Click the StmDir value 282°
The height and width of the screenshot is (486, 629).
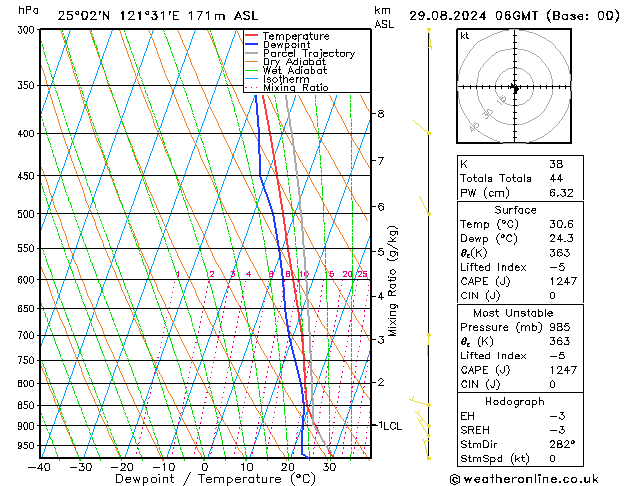(562, 444)
